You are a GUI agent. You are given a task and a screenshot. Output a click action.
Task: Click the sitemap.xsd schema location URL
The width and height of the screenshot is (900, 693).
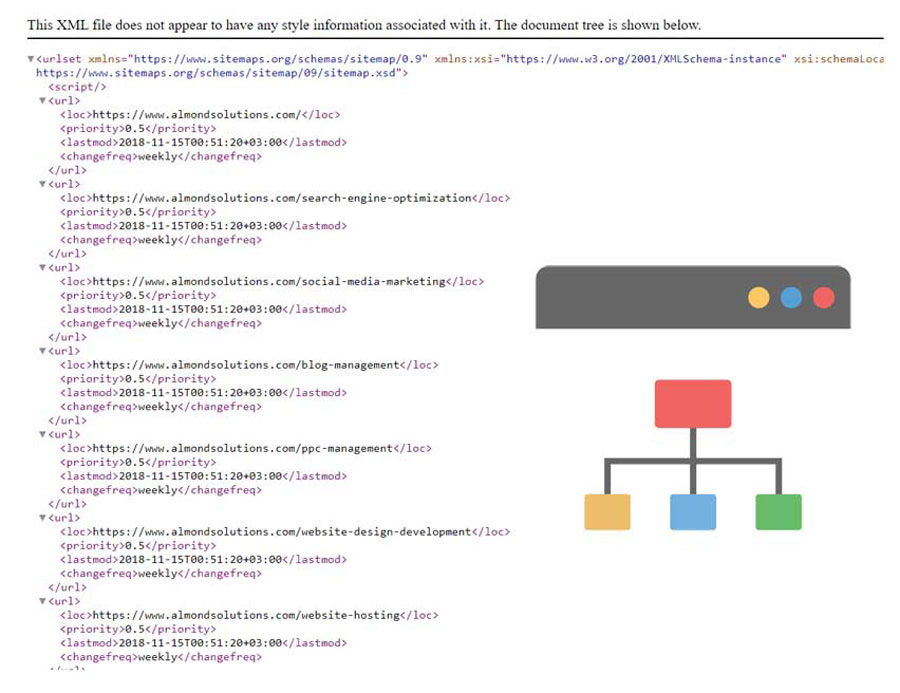pyautogui.click(x=216, y=73)
